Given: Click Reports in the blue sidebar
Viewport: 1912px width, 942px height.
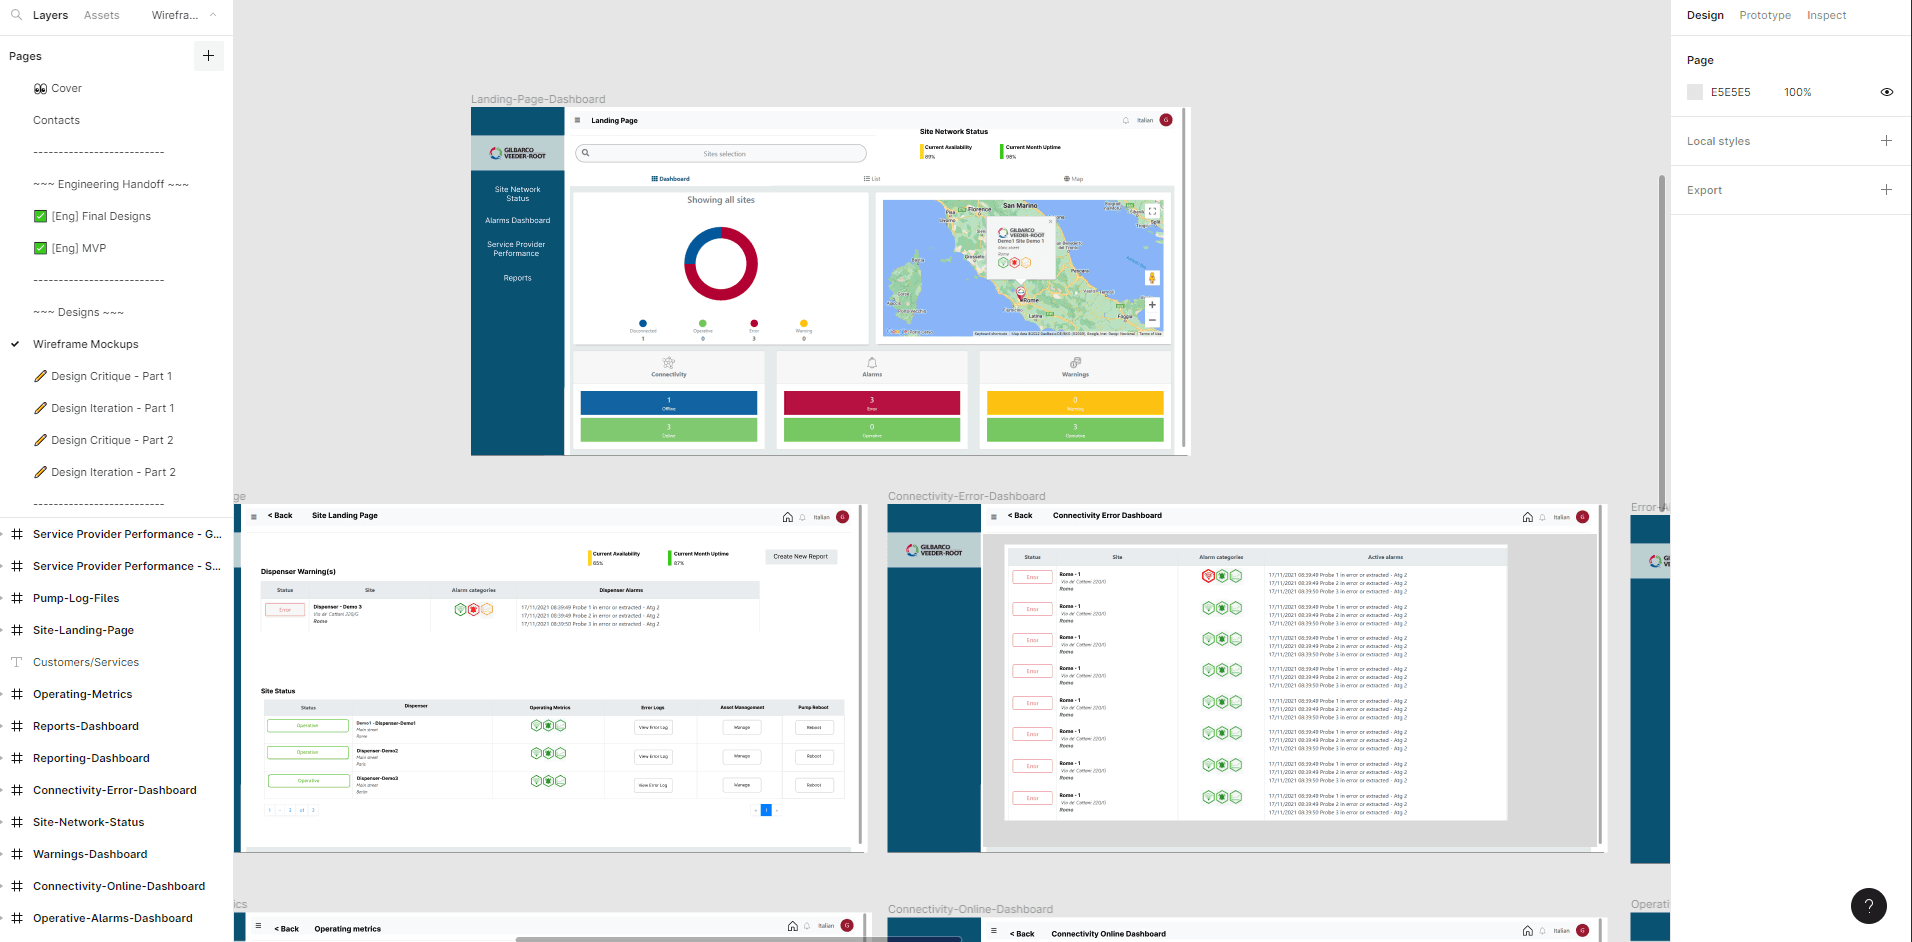Looking at the screenshot, I should click(x=517, y=278).
